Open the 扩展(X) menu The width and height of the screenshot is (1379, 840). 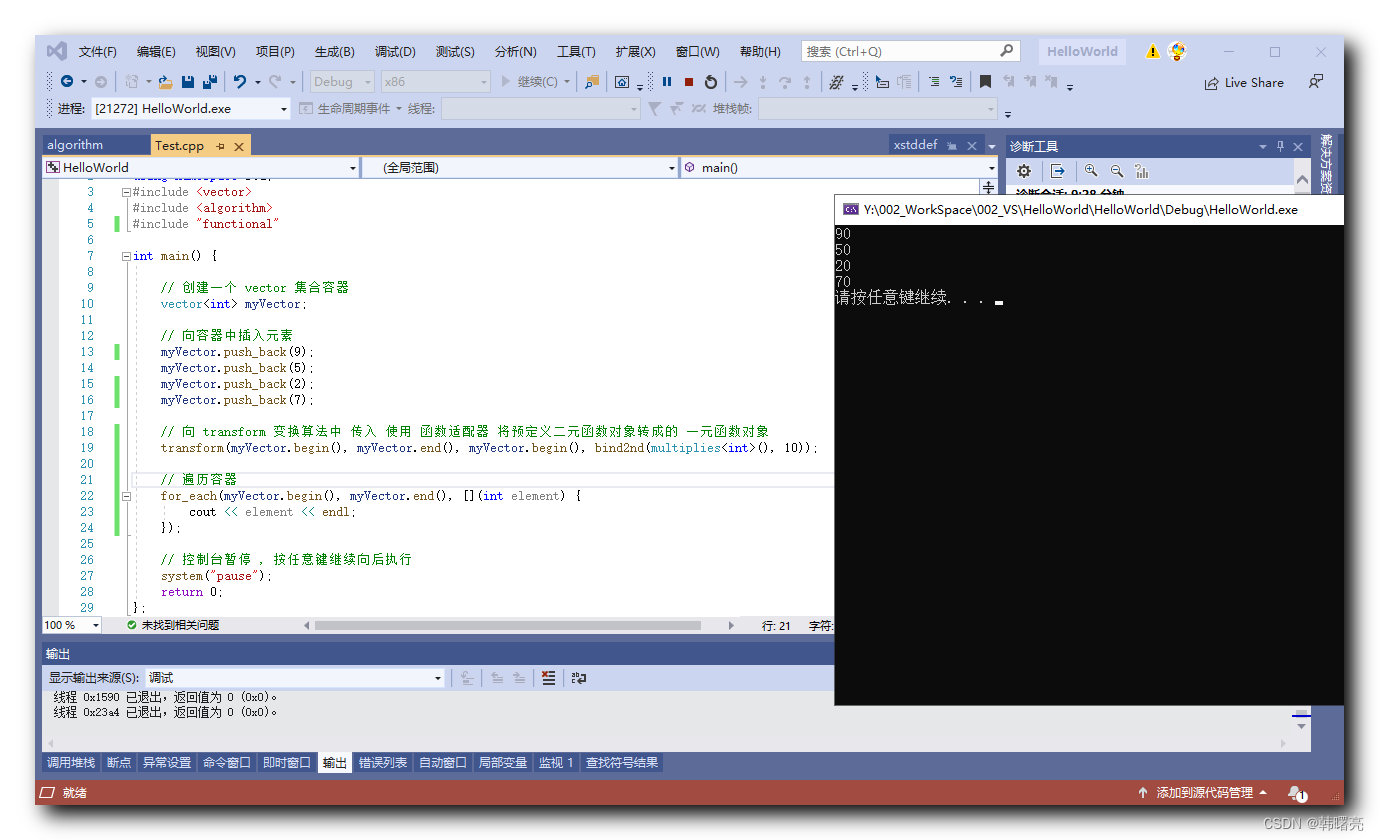tap(635, 52)
